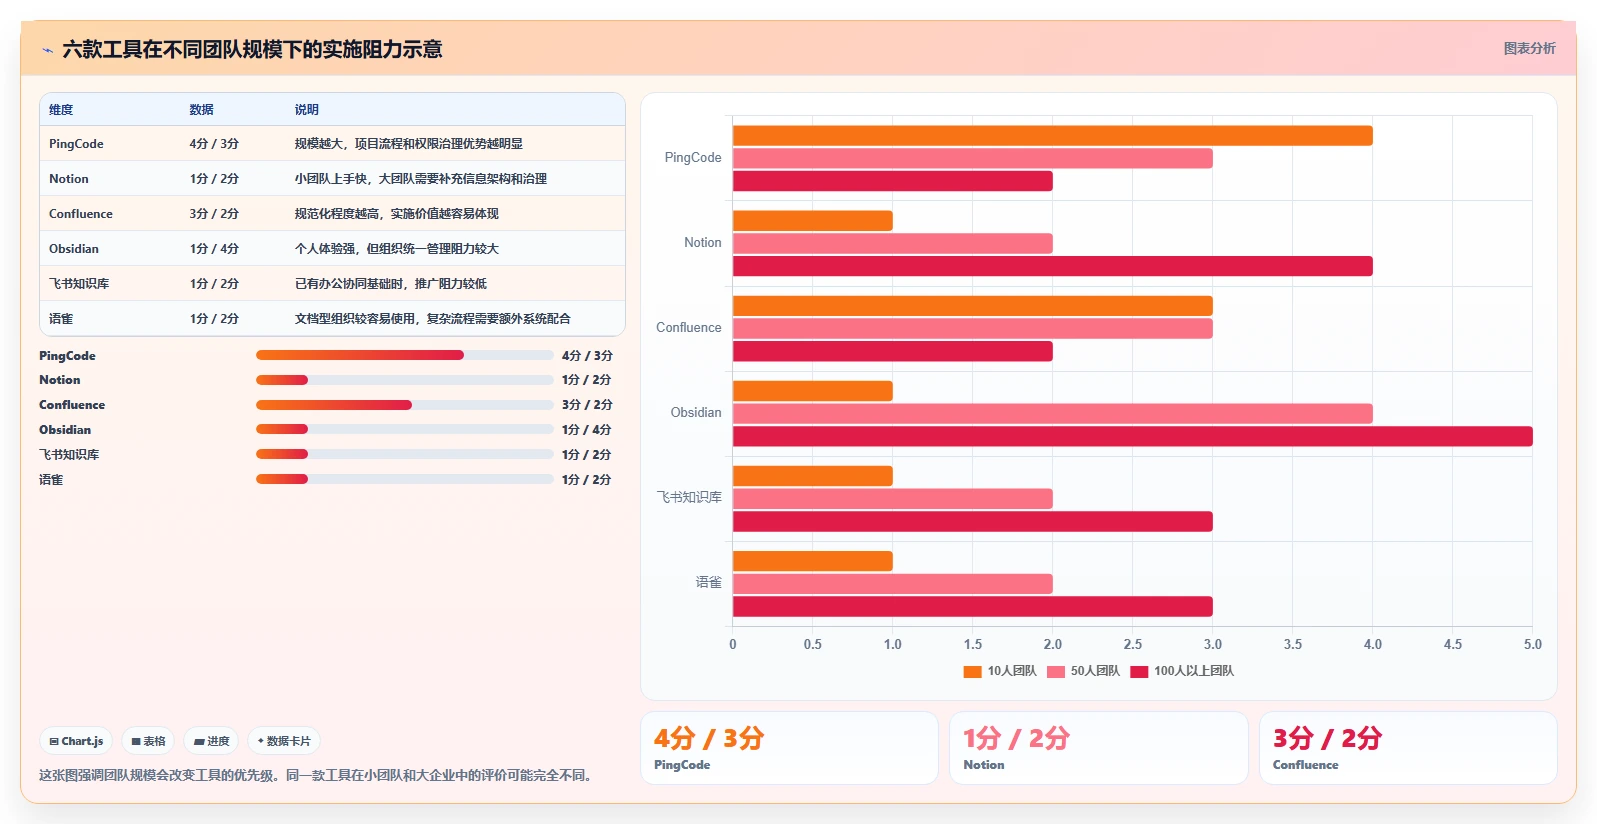Click the 1分 / 4分 value beside Obsidian's progress bar
The height and width of the screenshot is (824, 1597).
587,430
